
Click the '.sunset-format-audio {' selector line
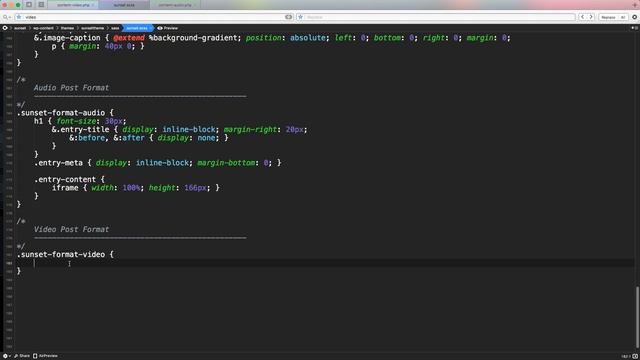[65, 113]
